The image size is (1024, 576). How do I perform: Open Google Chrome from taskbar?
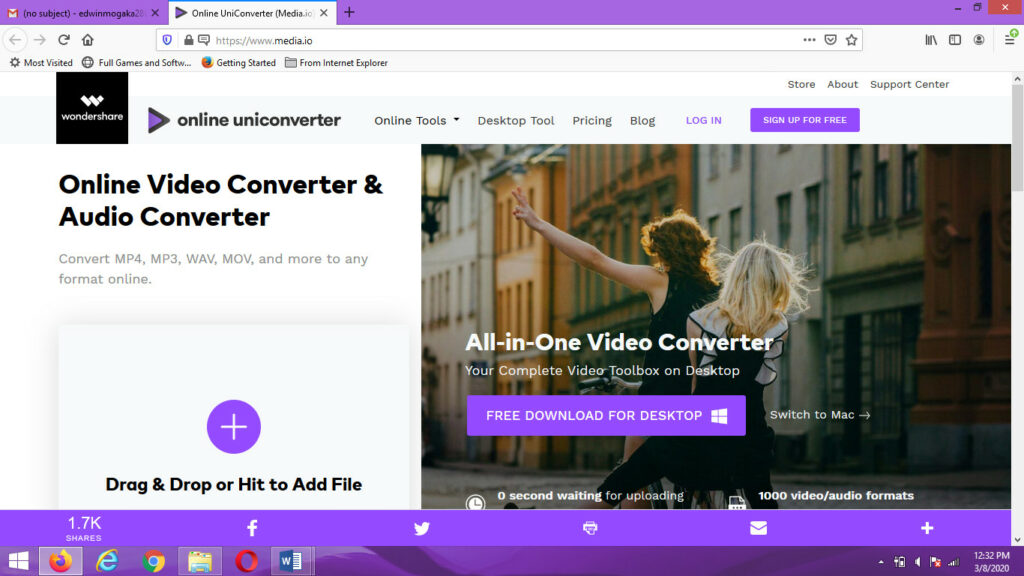pyautogui.click(x=153, y=561)
